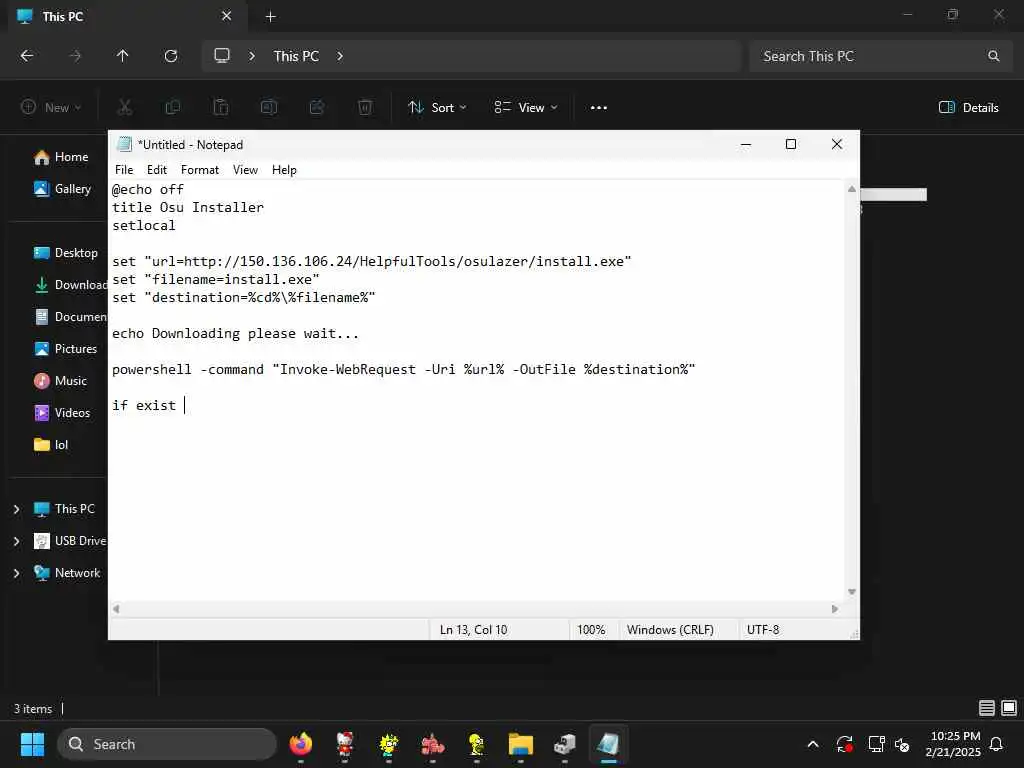This screenshot has height=768, width=1024.
Task: Add a new File Explorer tab
Action: point(270,16)
